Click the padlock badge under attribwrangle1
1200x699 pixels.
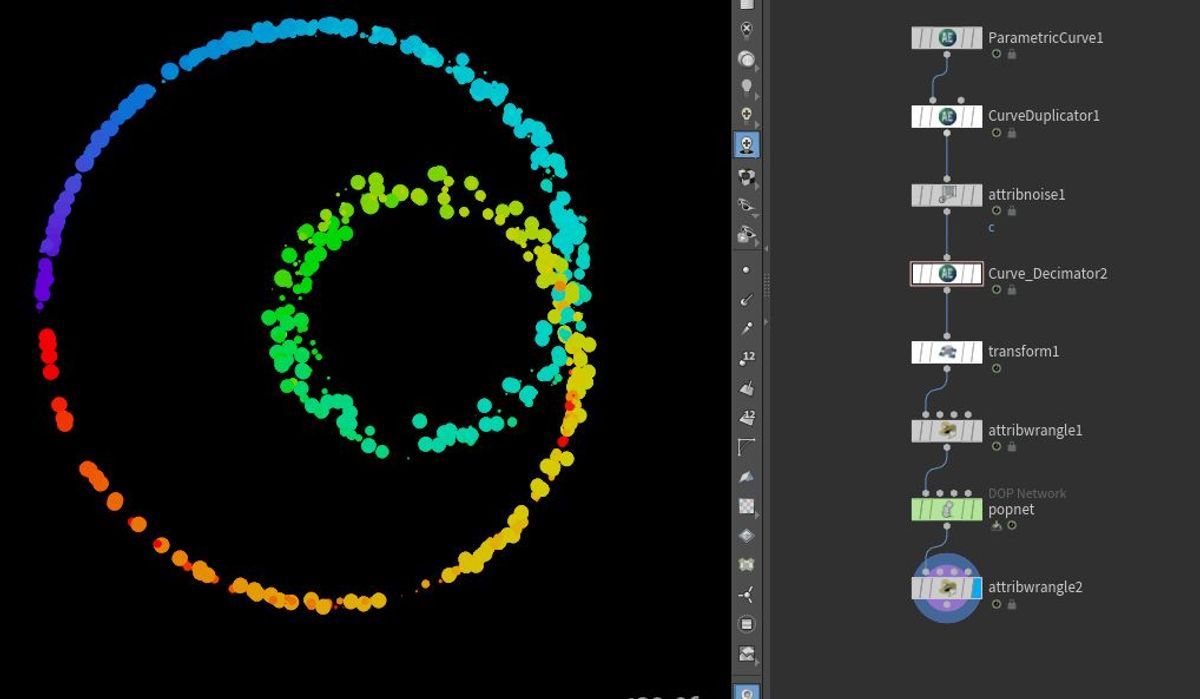[x=1012, y=446]
